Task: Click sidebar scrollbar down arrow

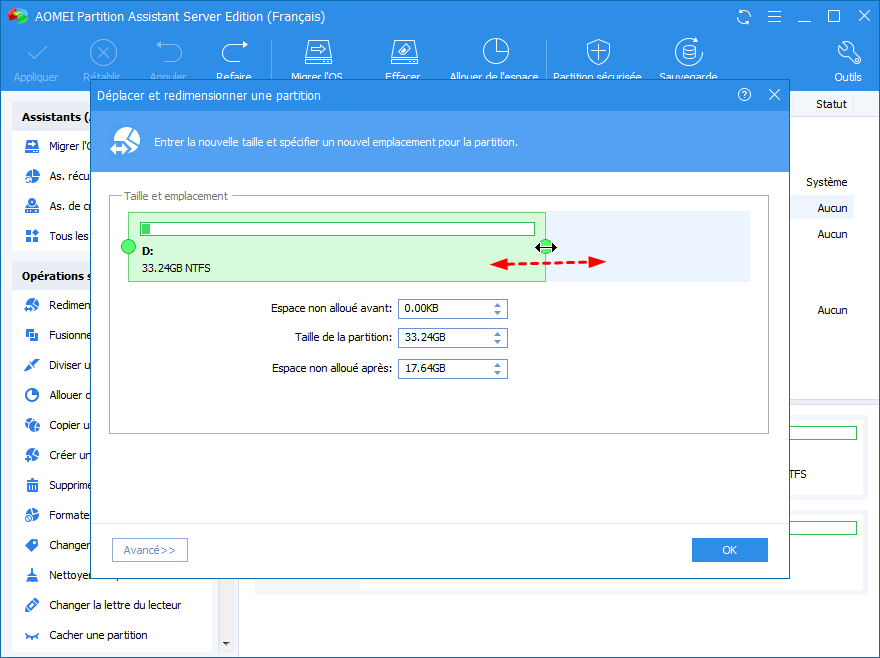Action: pyautogui.click(x=227, y=644)
